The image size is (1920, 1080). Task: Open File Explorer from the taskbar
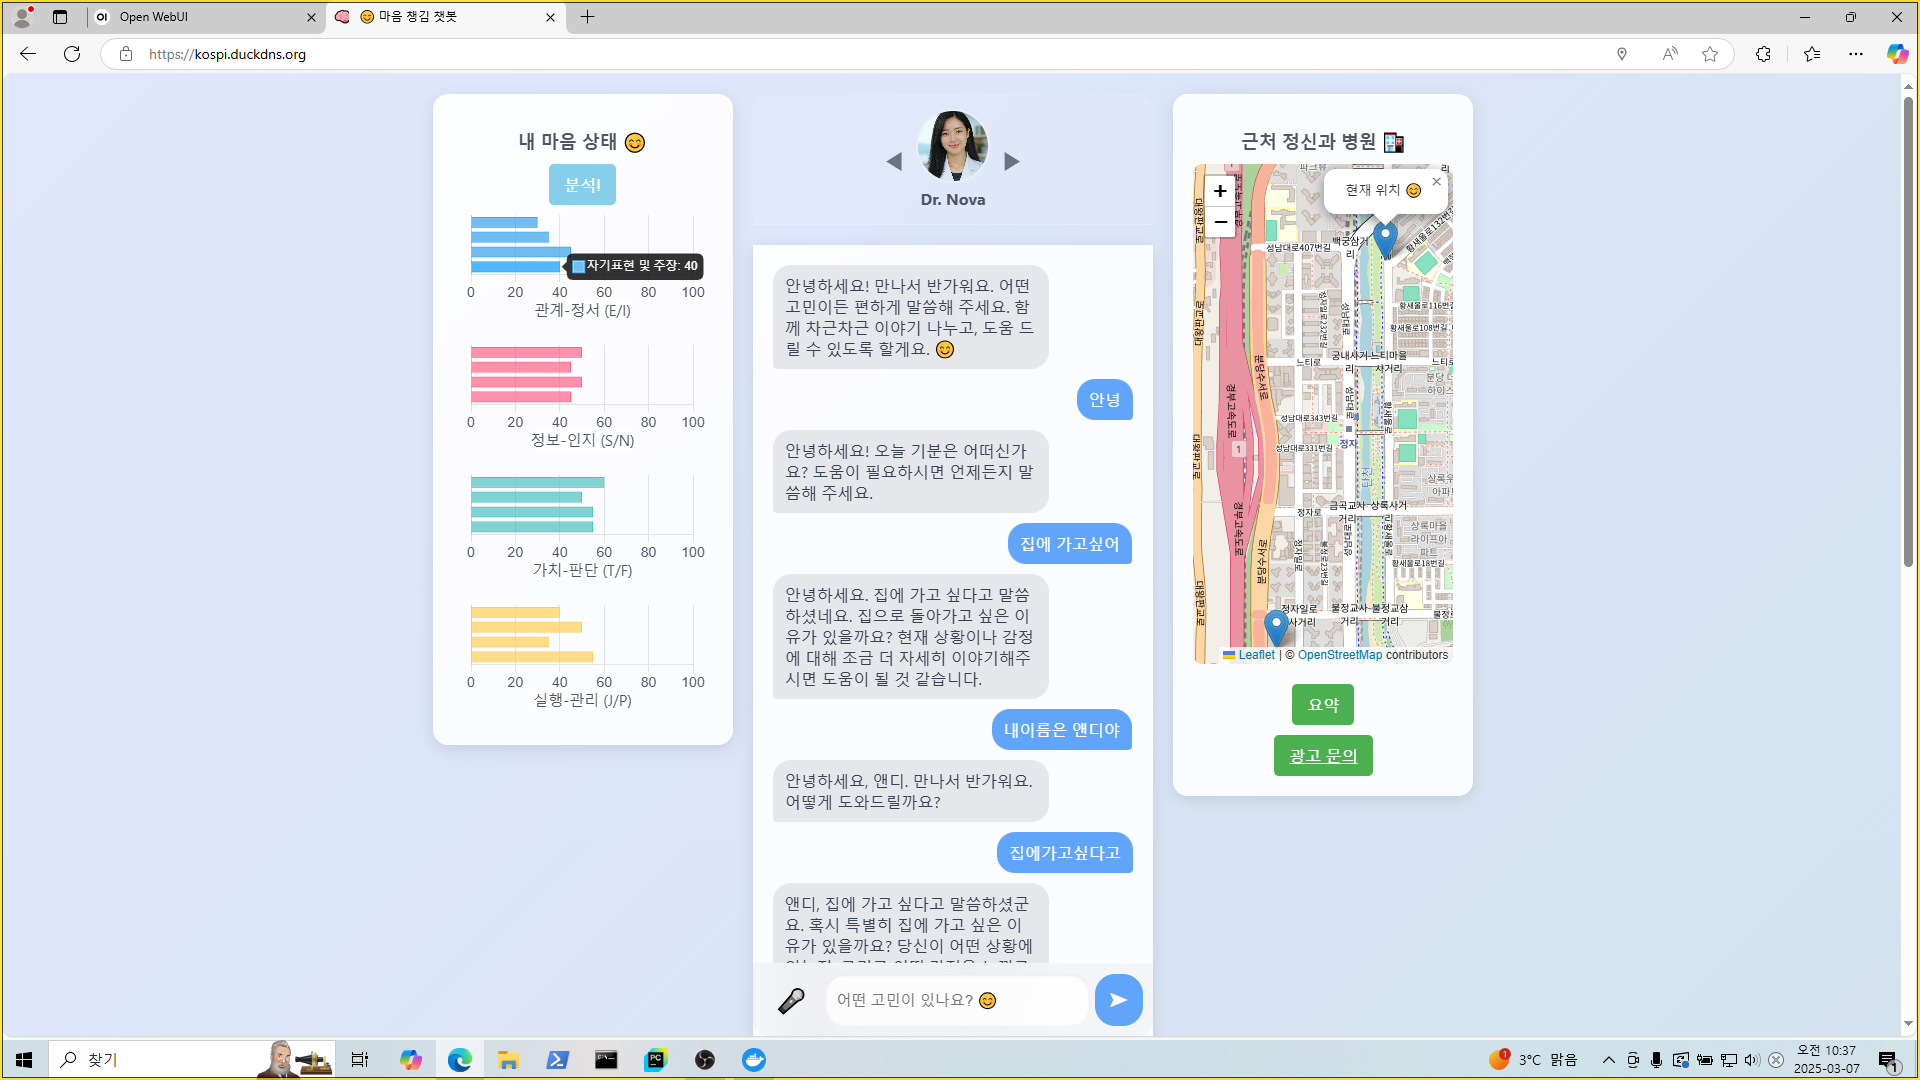(508, 1060)
